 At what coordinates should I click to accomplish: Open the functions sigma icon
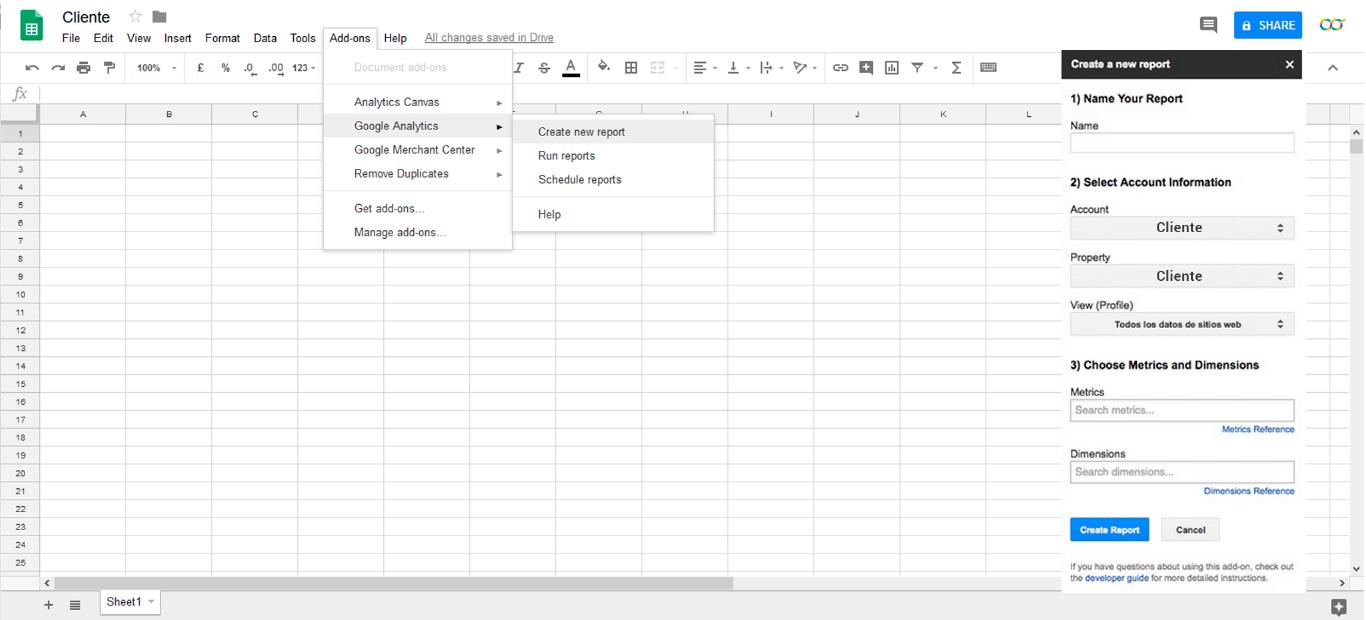pyautogui.click(x=956, y=68)
